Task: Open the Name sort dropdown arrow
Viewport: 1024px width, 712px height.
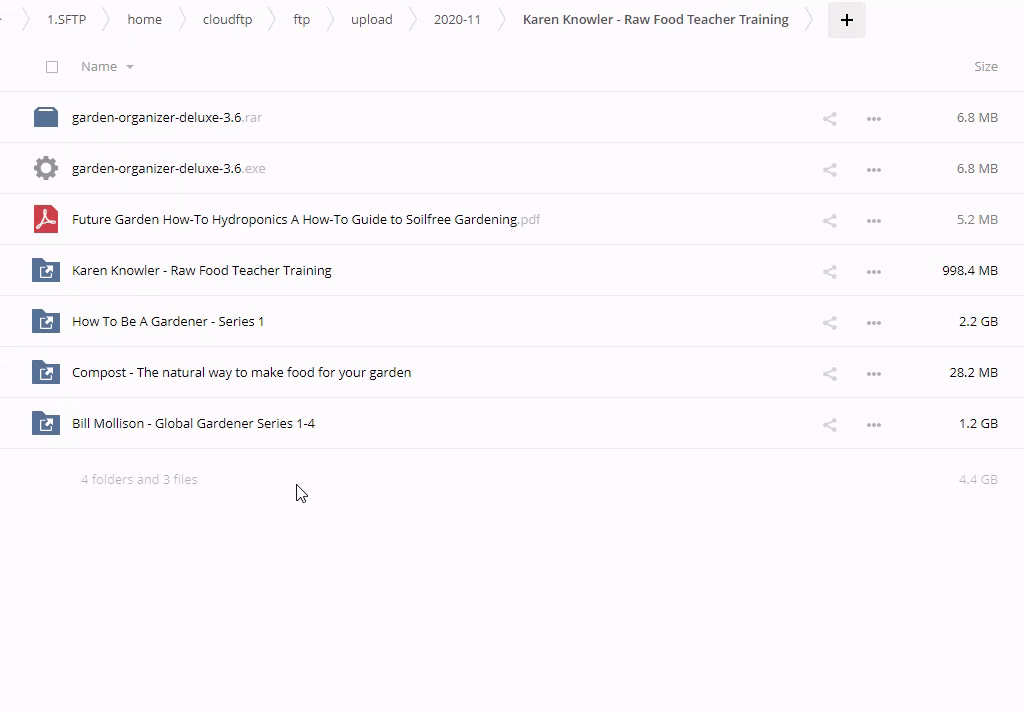Action: coord(130,67)
